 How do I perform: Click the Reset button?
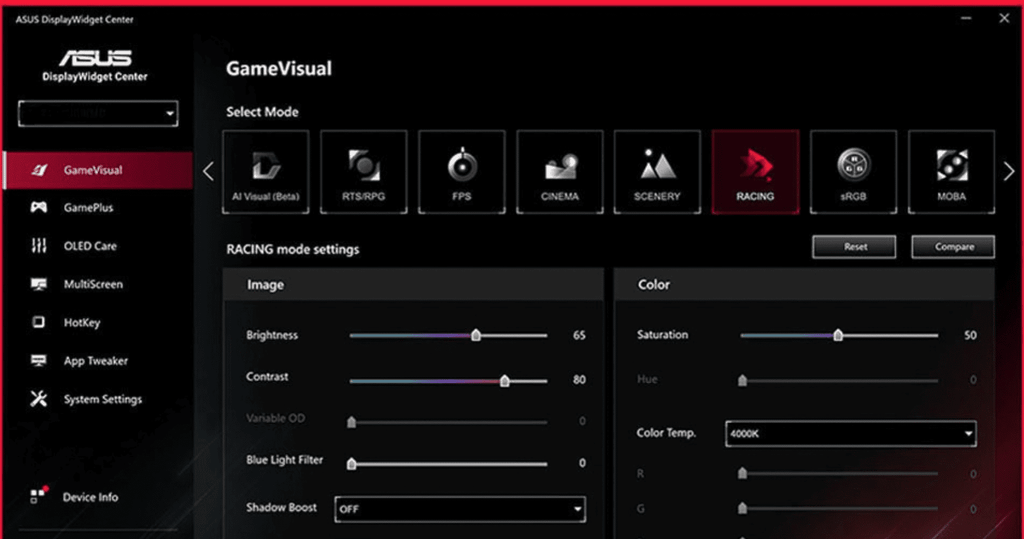[x=854, y=247]
